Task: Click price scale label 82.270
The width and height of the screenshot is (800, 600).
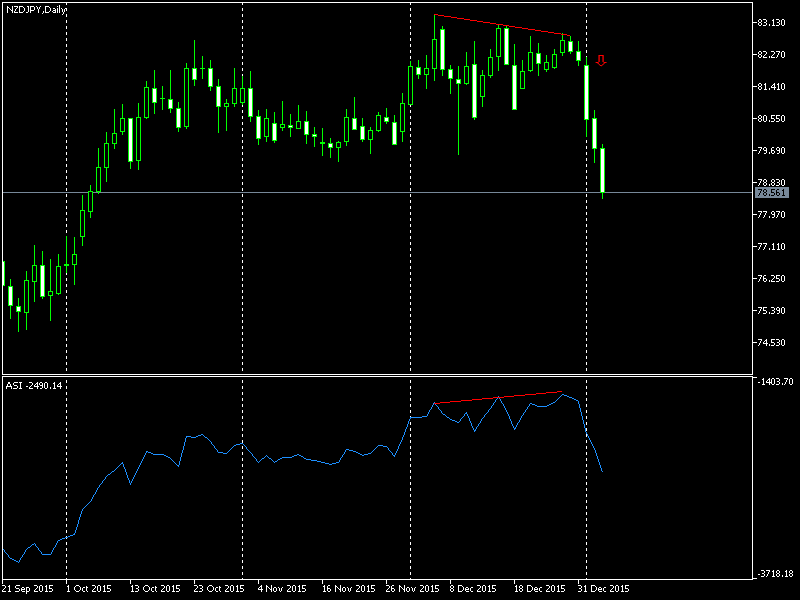Action: [771, 55]
